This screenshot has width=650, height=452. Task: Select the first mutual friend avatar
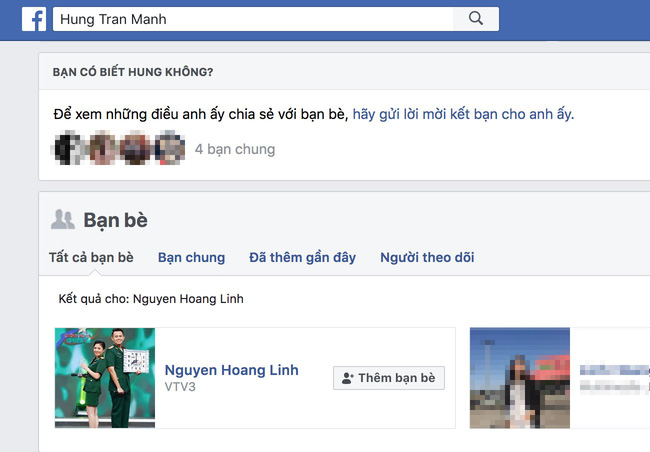click(x=69, y=149)
